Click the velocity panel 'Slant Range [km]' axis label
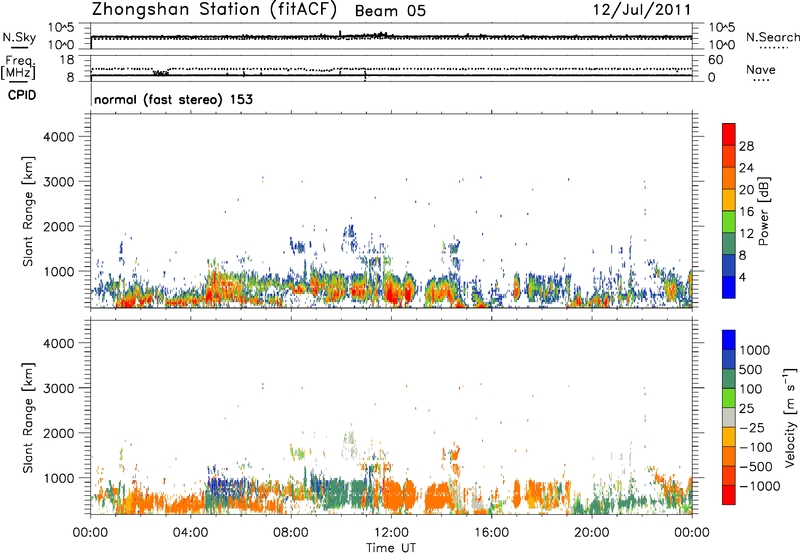 [x=28, y=418]
